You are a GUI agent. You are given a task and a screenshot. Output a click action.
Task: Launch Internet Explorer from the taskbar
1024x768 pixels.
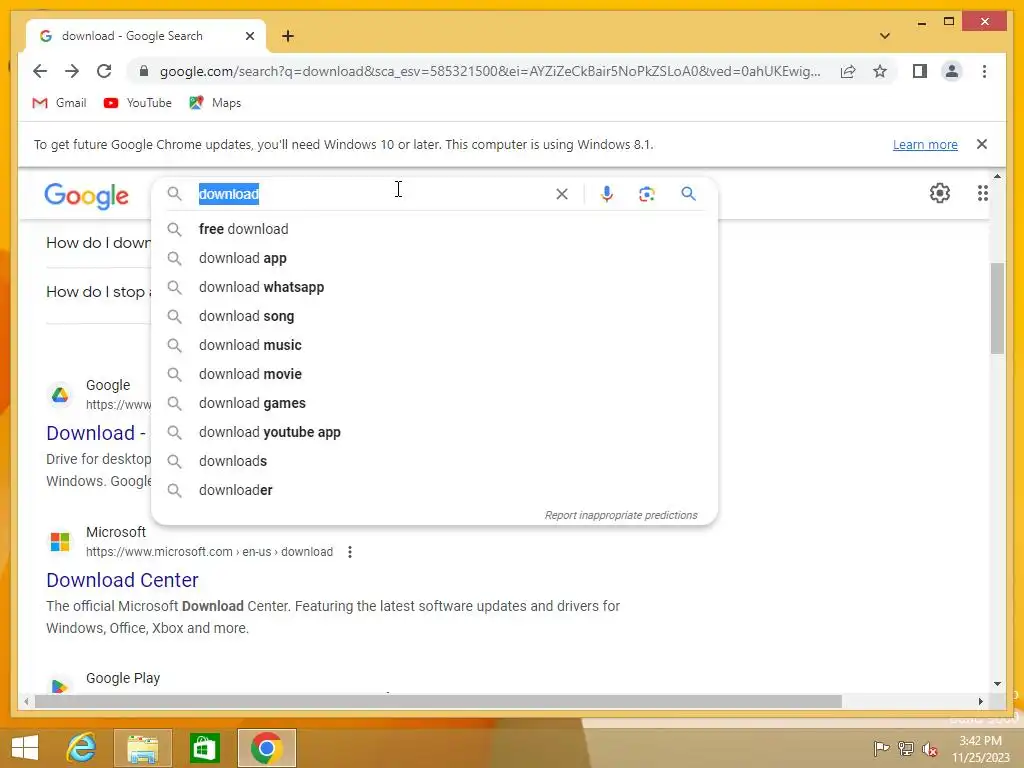click(82, 748)
